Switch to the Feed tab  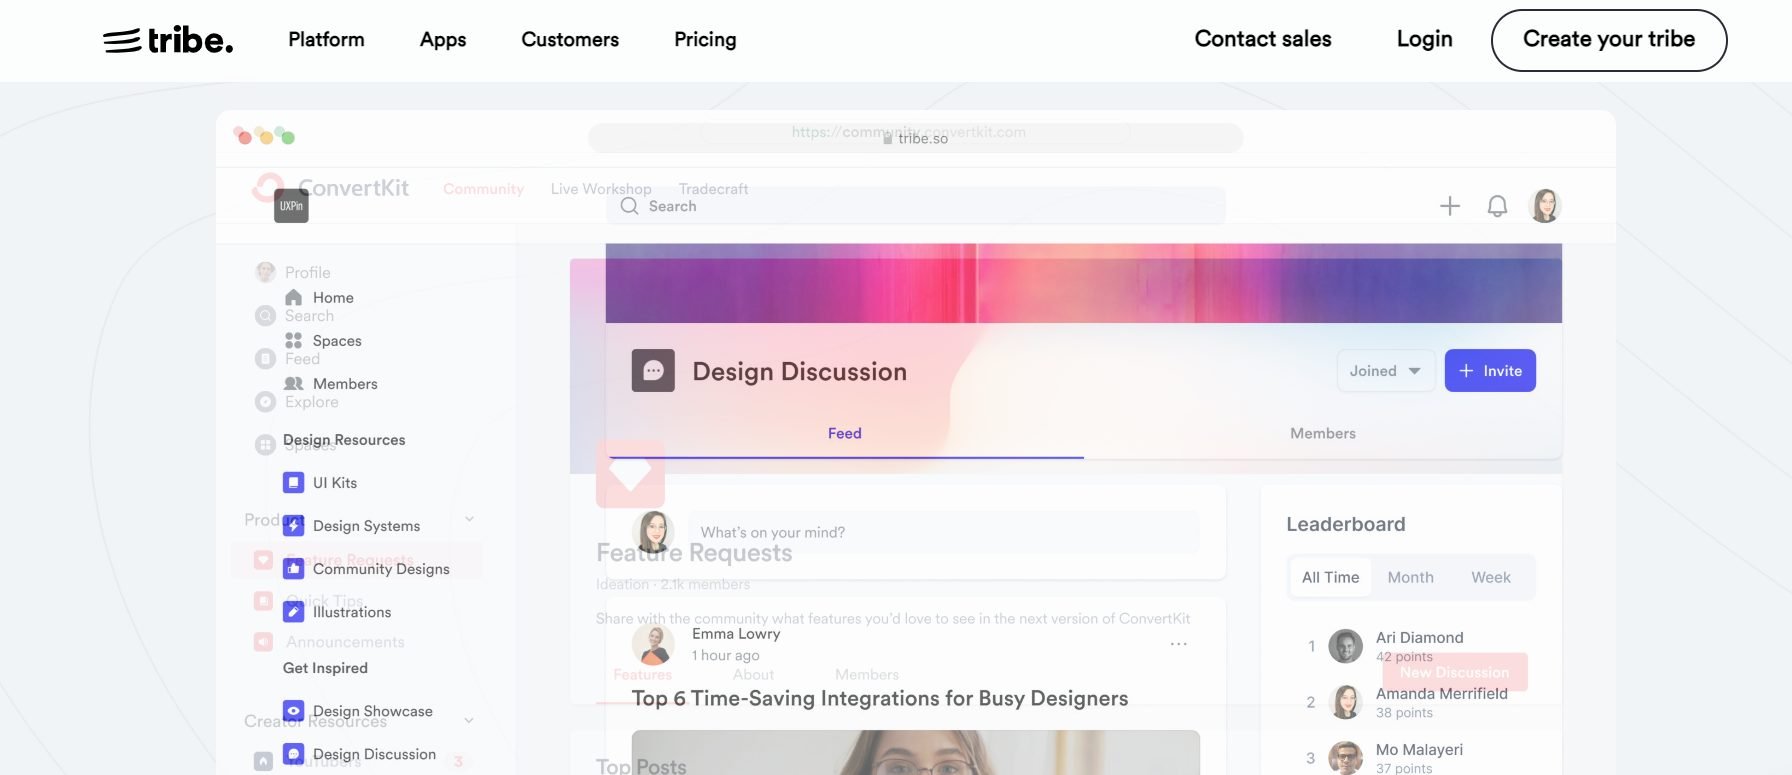click(845, 433)
